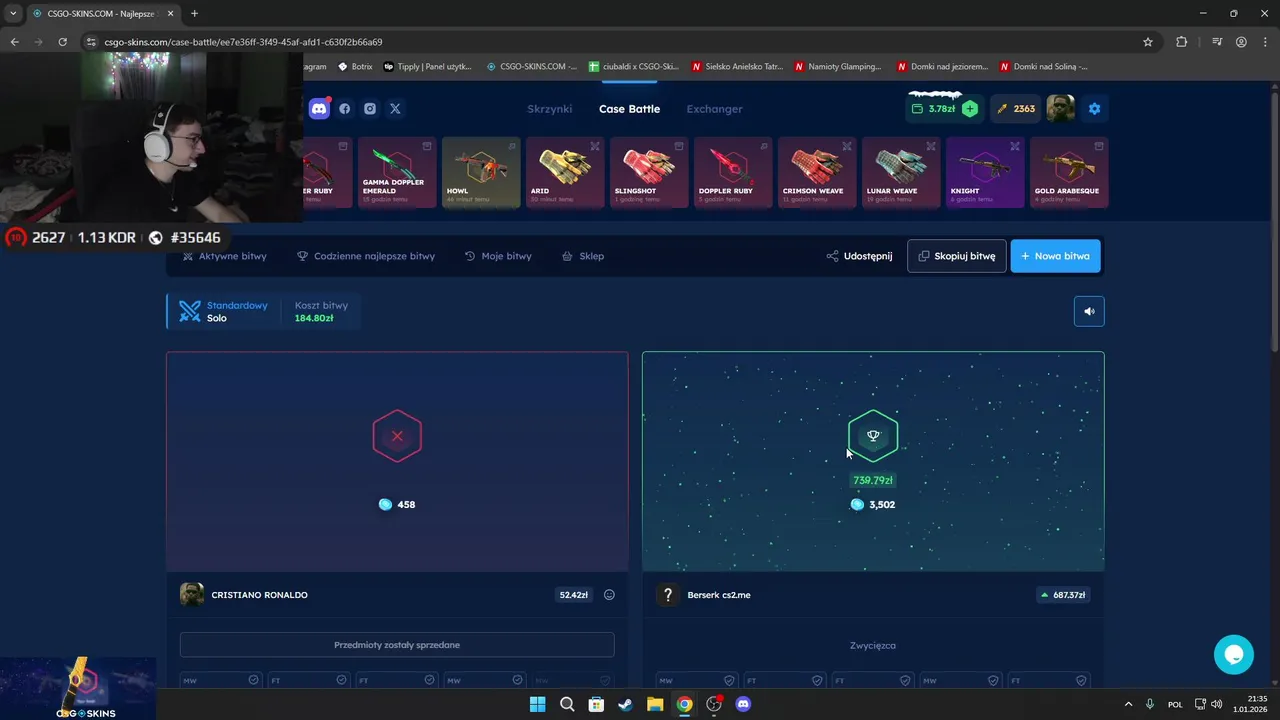The image size is (1280, 720).
Task: Click the emoji icon beside 52.42zł
Action: click(x=609, y=595)
